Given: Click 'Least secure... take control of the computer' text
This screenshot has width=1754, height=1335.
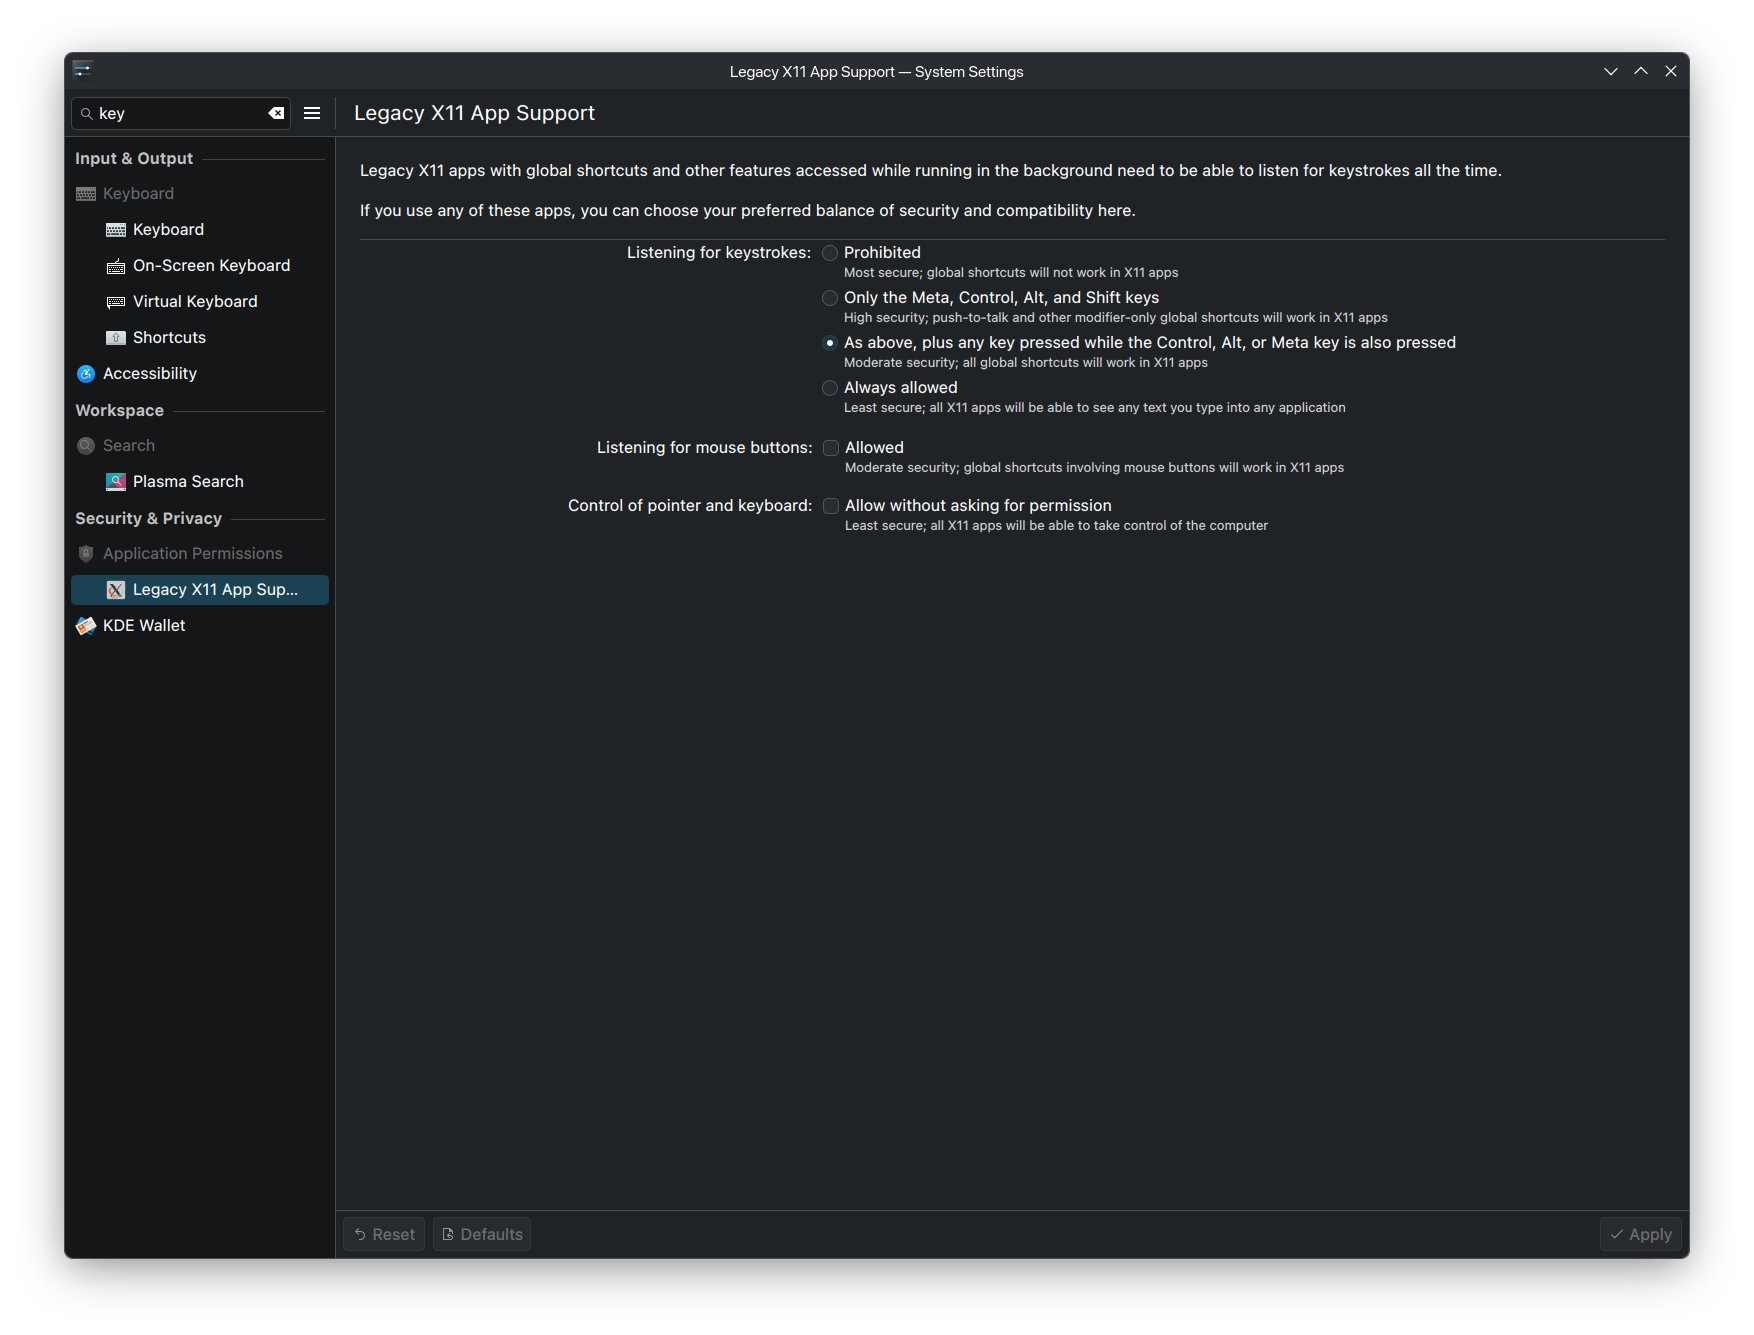Looking at the screenshot, I should click(x=1056, y=526).
